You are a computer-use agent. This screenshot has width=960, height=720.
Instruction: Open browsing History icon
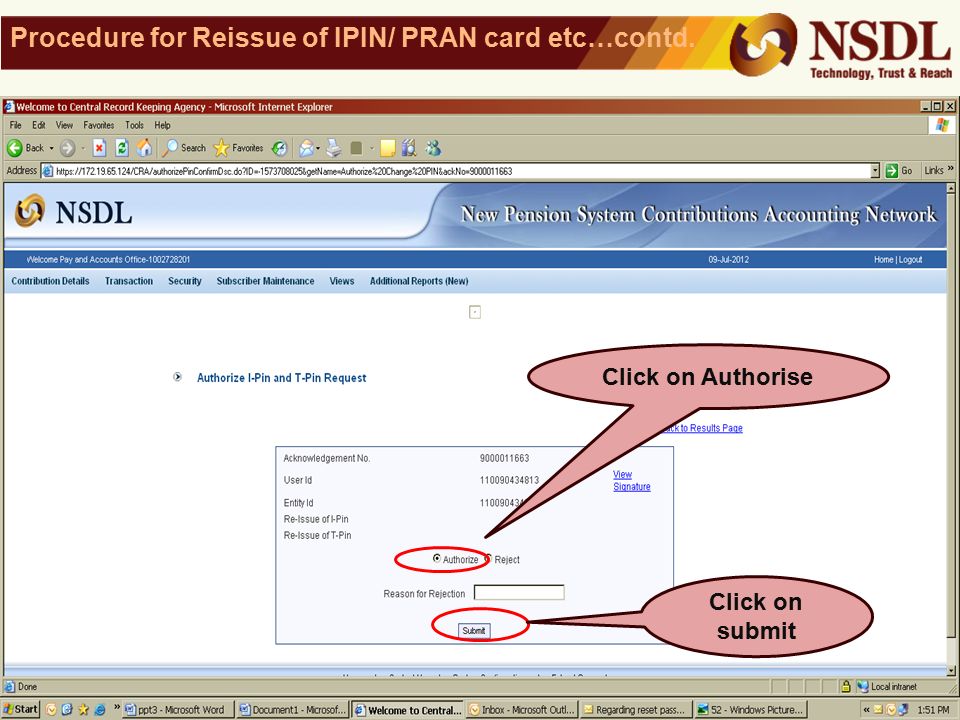point(279,148)
